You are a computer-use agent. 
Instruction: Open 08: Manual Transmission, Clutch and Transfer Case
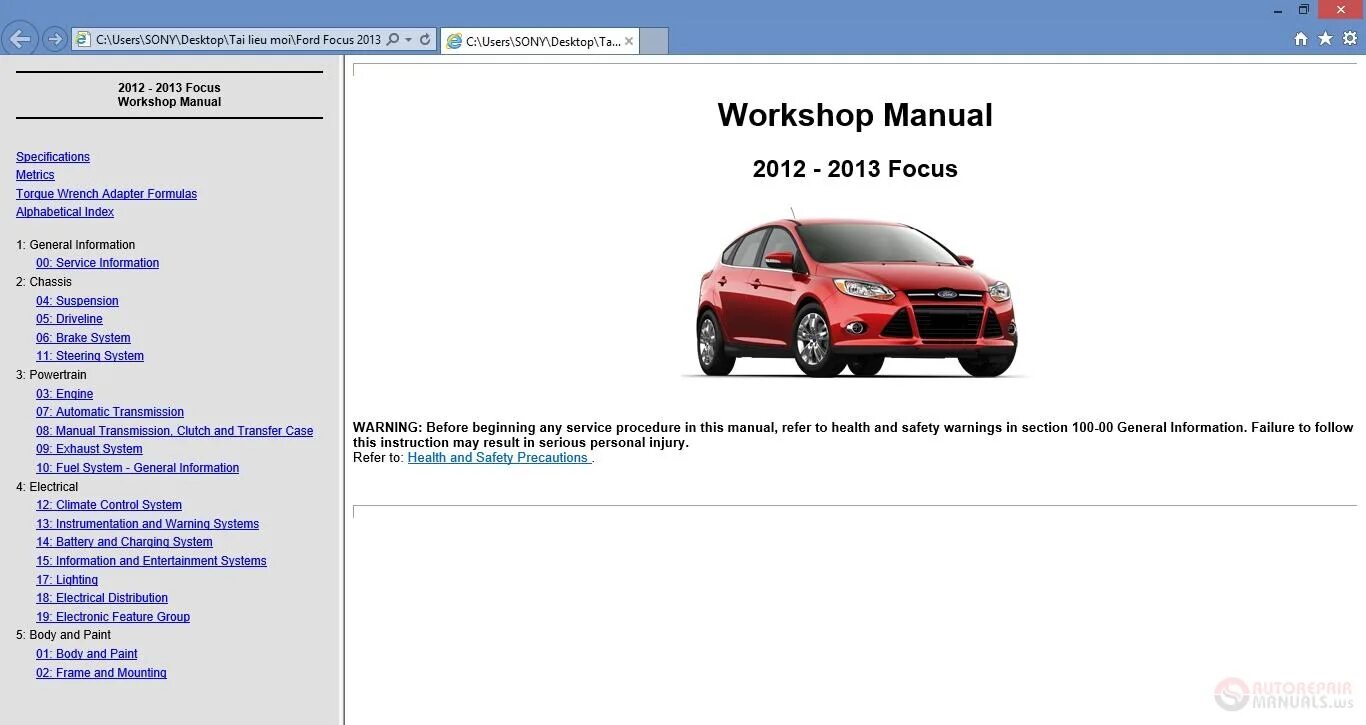[x=175, y=431]
